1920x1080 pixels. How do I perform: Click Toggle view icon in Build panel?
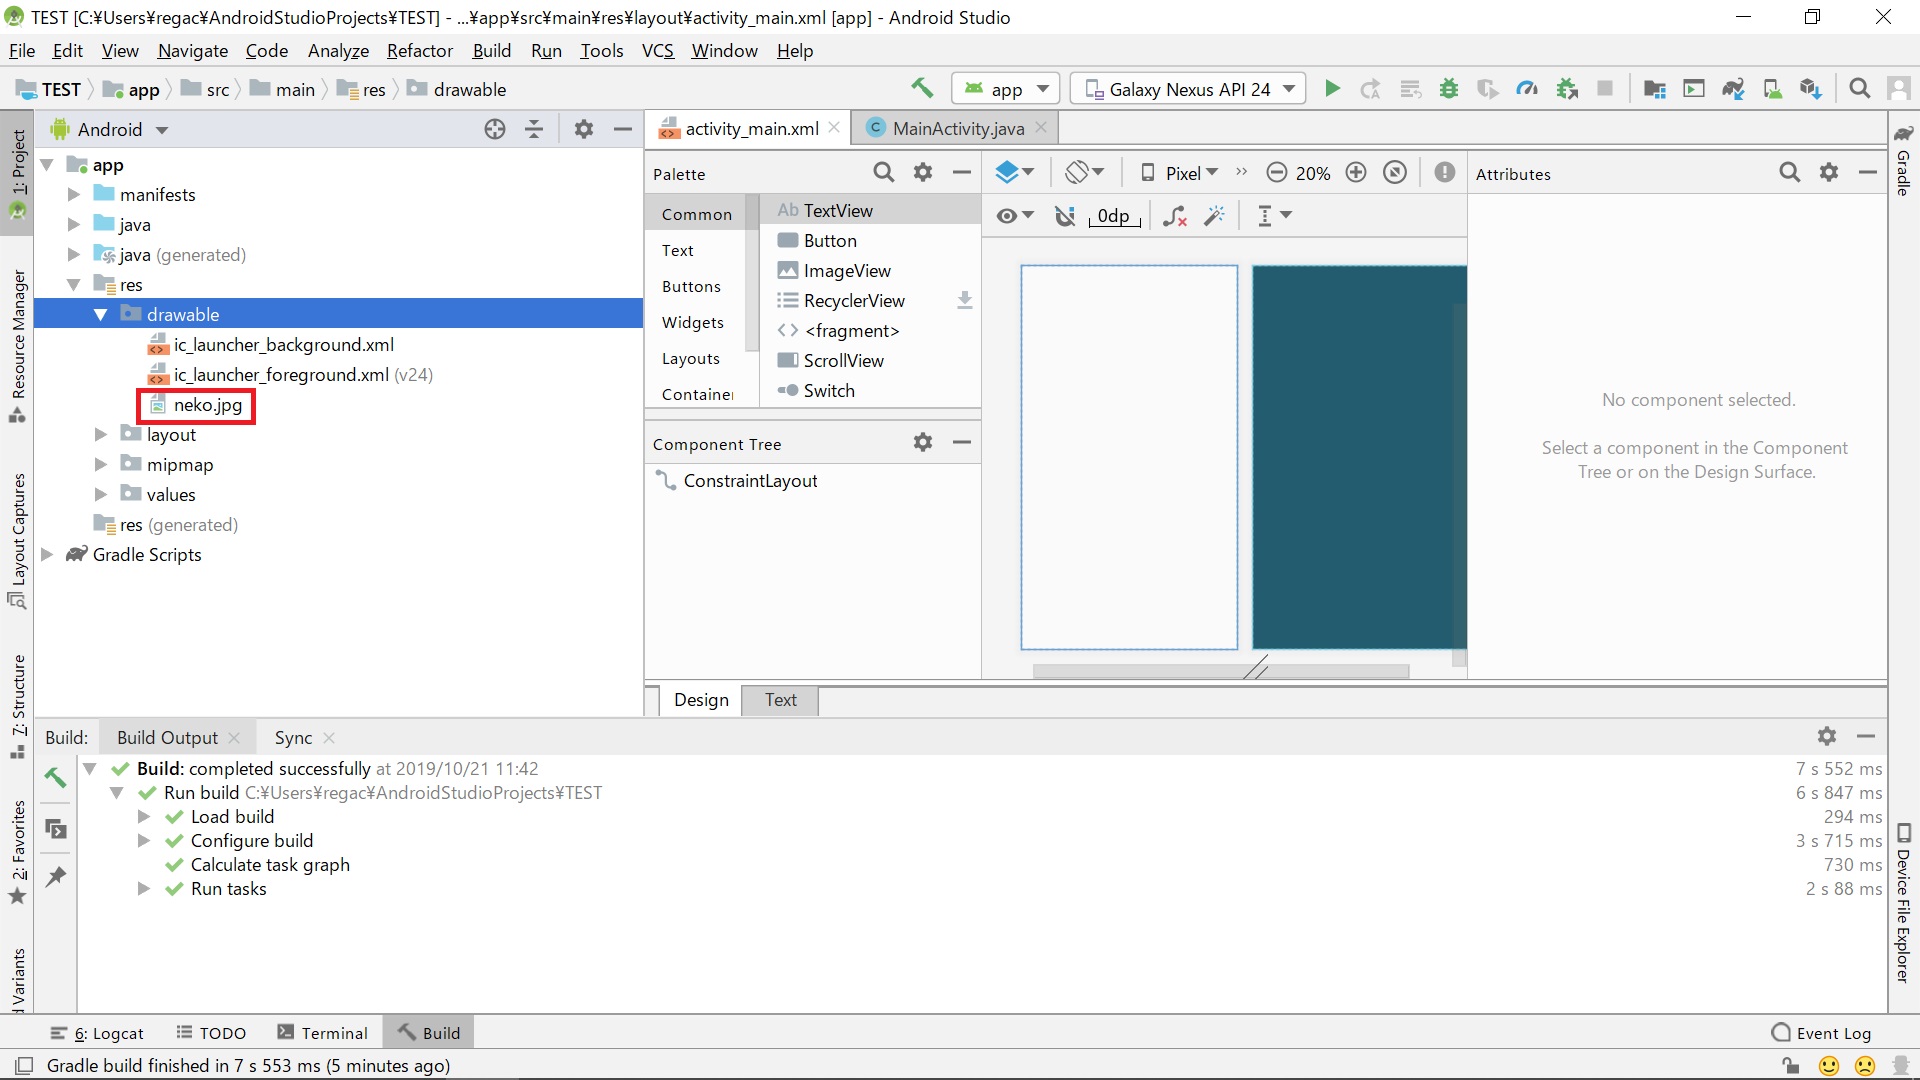56,829
